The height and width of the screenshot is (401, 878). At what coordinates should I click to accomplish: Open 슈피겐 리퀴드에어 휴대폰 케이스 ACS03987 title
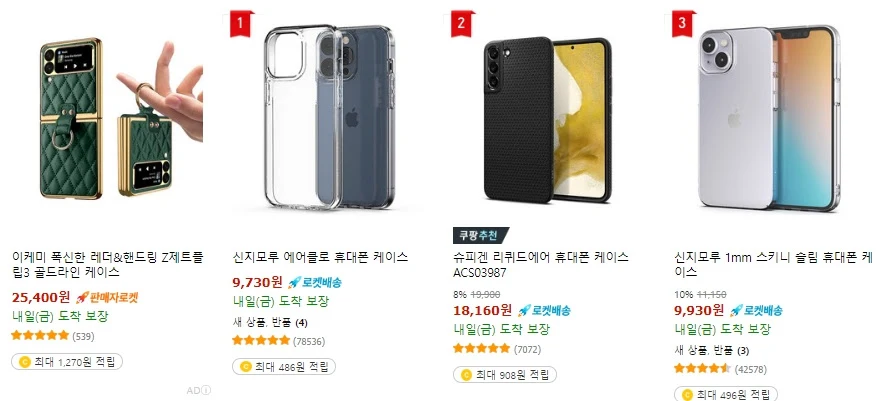(540, 264)
